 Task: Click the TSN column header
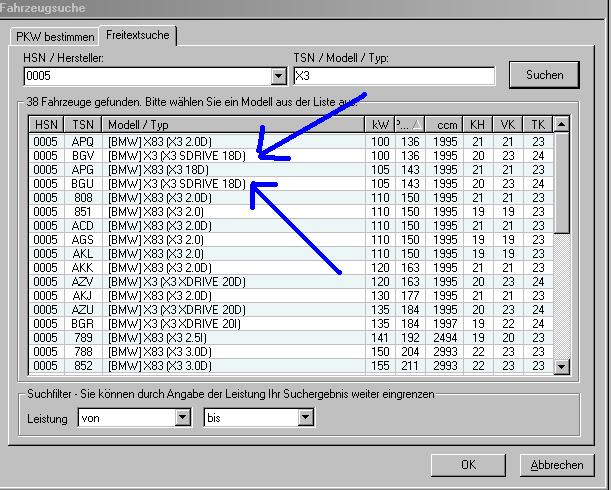tap(82, 124)
